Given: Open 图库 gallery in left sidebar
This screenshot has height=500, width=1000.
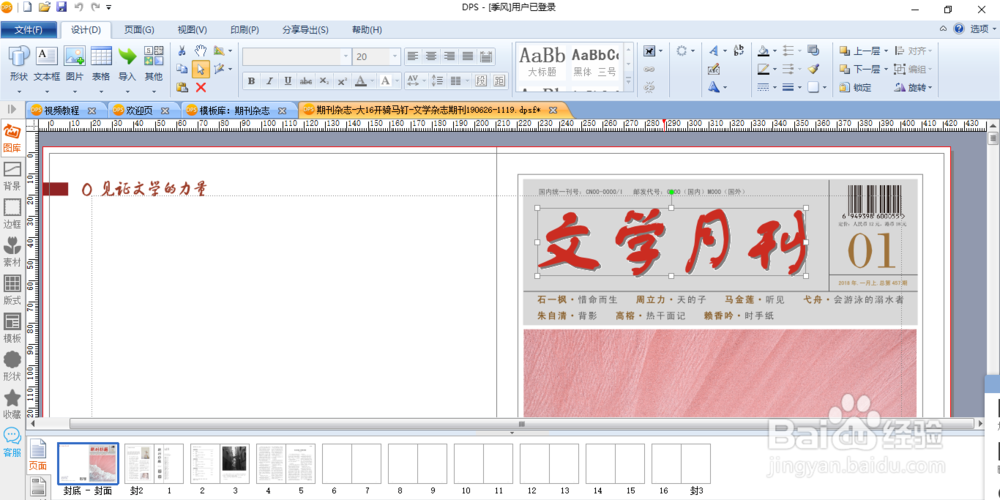Looking at the screenshot, I should (x=12, y=138).
